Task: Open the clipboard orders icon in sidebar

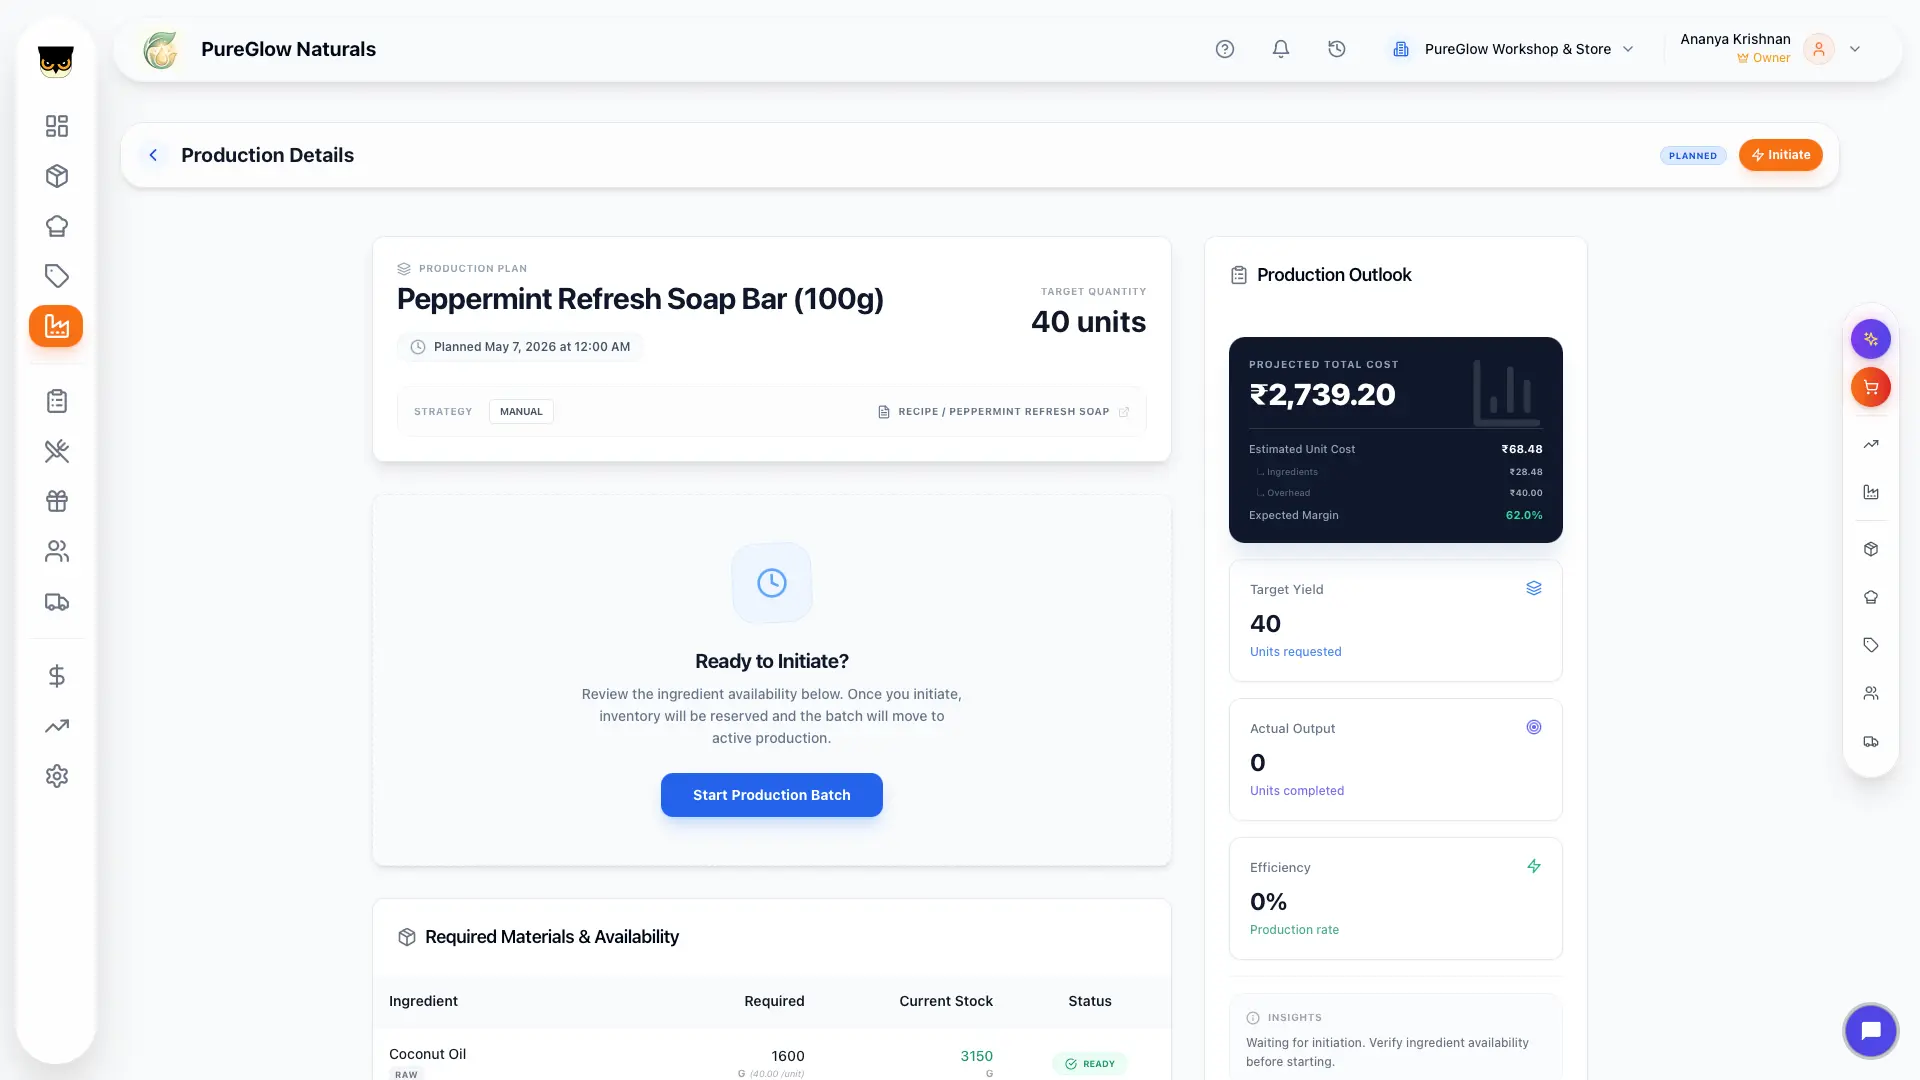Action: [x=57, y=401]
